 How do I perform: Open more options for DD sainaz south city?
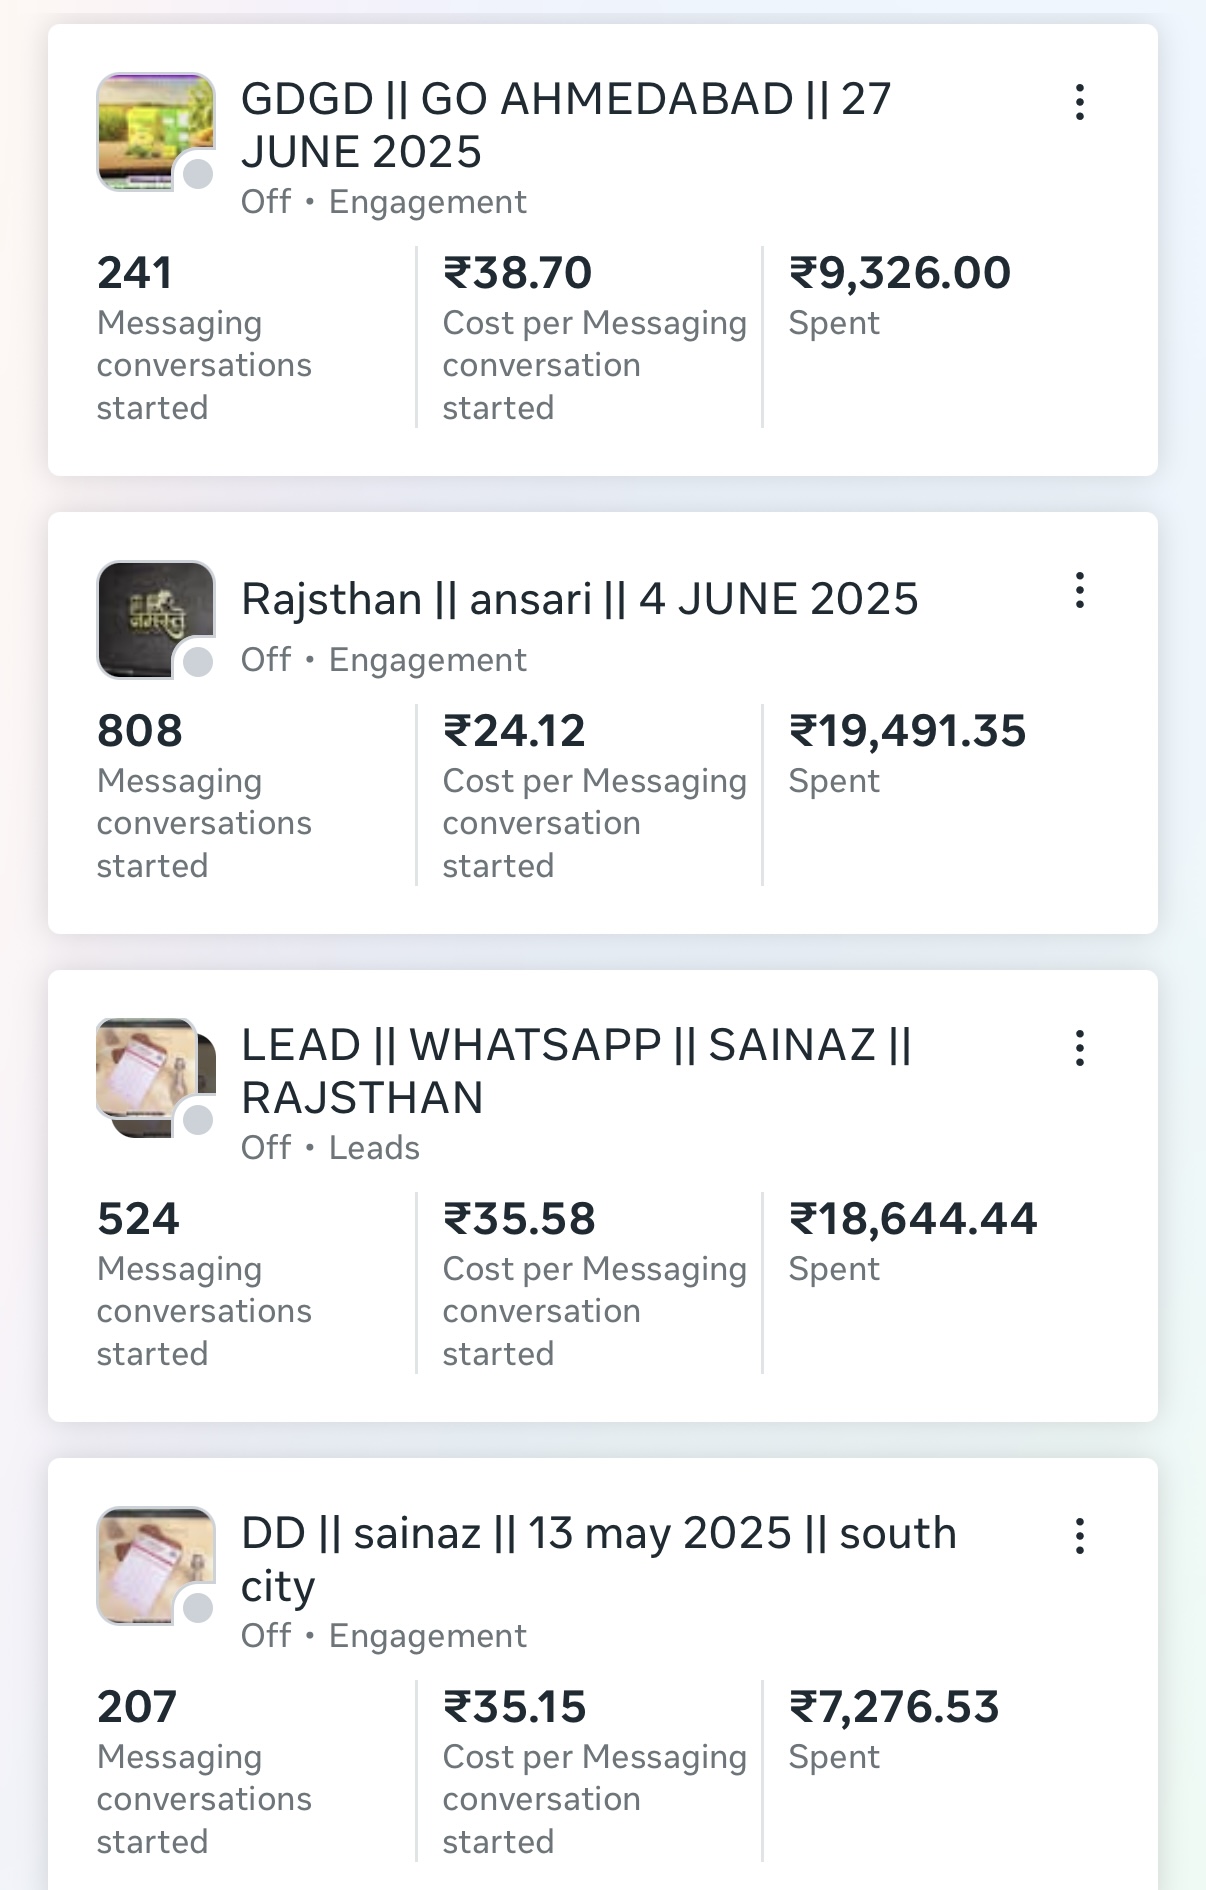click(x=1080, y=1536)
